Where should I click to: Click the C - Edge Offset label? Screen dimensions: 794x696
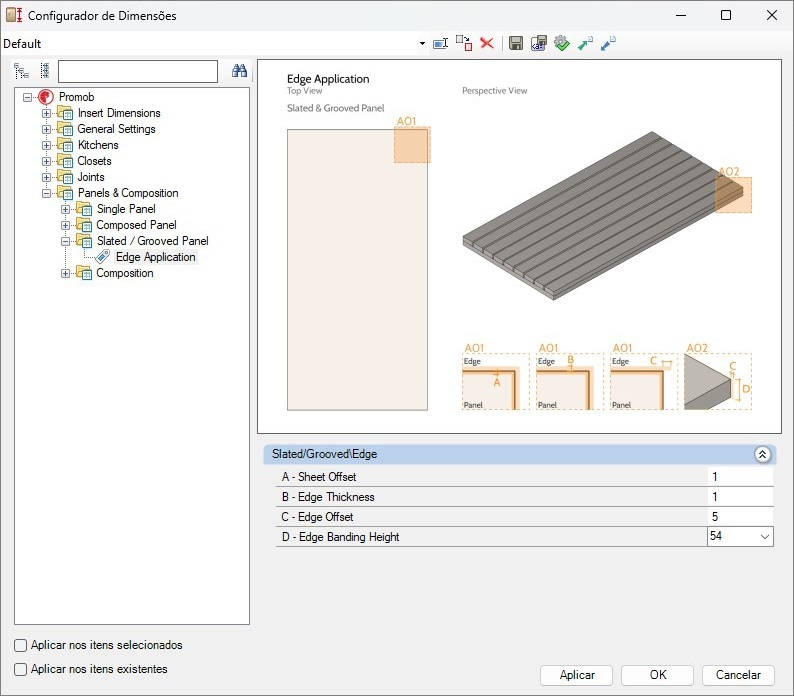click(x=317, y=517)
